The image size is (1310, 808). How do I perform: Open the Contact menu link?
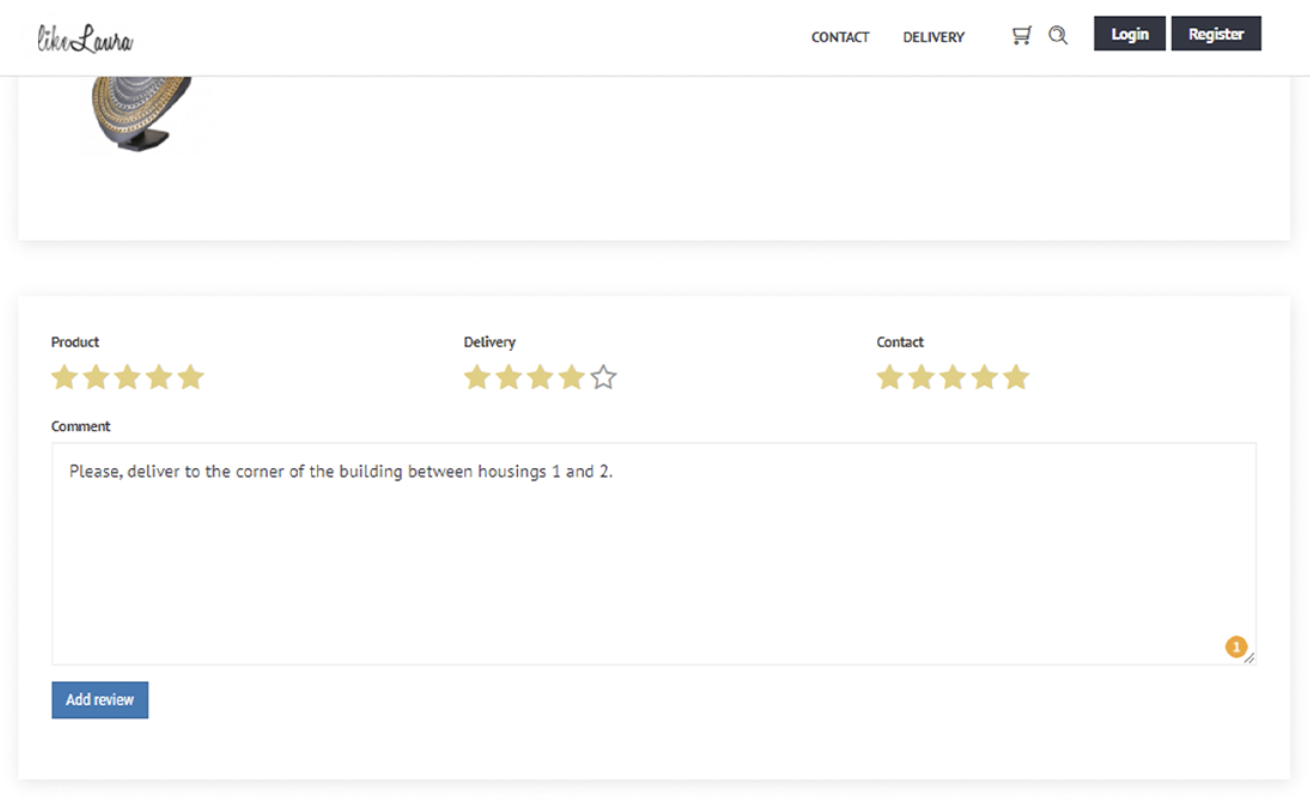pyautogui.click(x=840, y=37)
